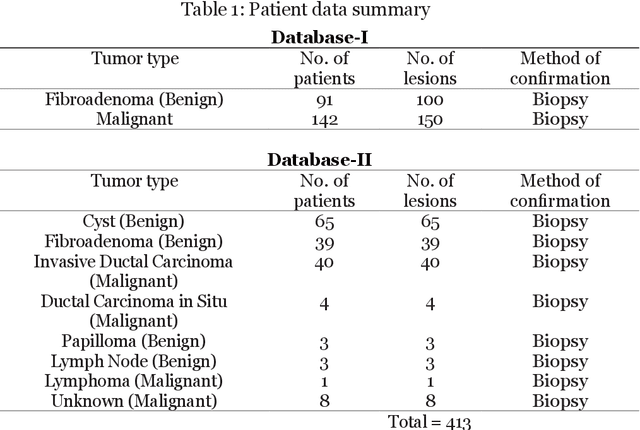Click Method of confirmation header under Database-II
The image size is (640, 430).
[565, 191]
